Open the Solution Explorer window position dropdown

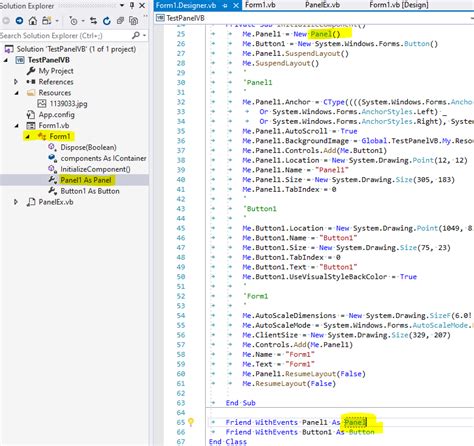[x=122, y=5]
